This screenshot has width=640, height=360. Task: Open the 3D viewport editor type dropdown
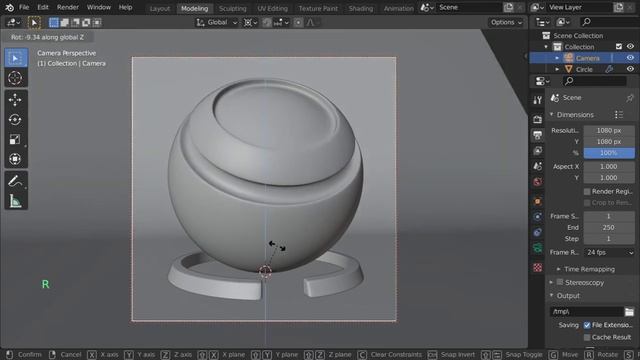[x=13, y=22]
